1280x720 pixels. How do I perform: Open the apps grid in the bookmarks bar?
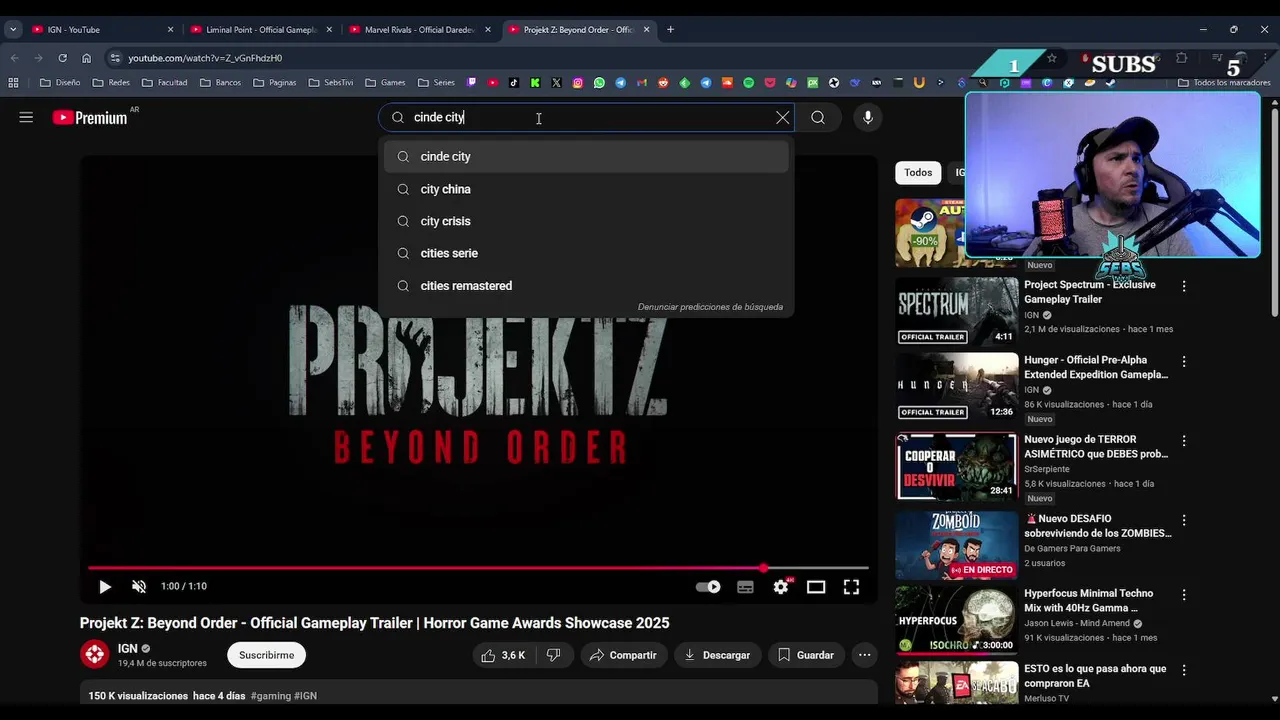13,83
